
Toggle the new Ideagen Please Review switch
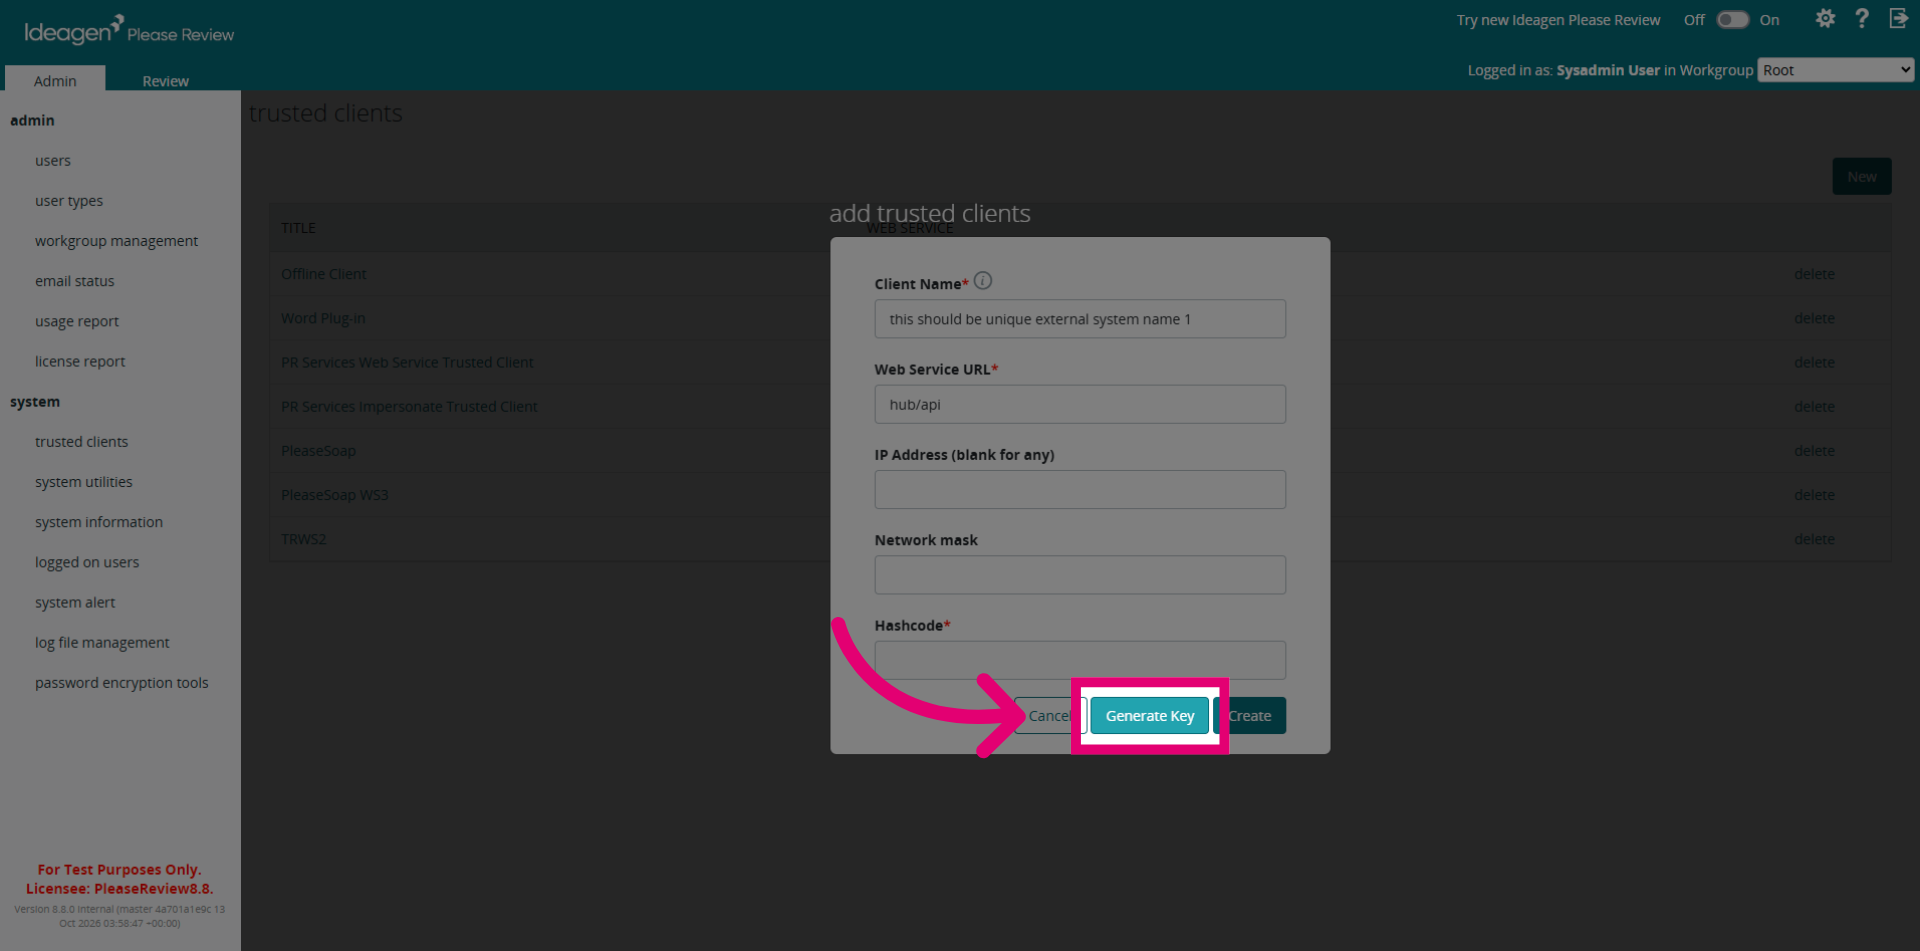pos(1732,20)
